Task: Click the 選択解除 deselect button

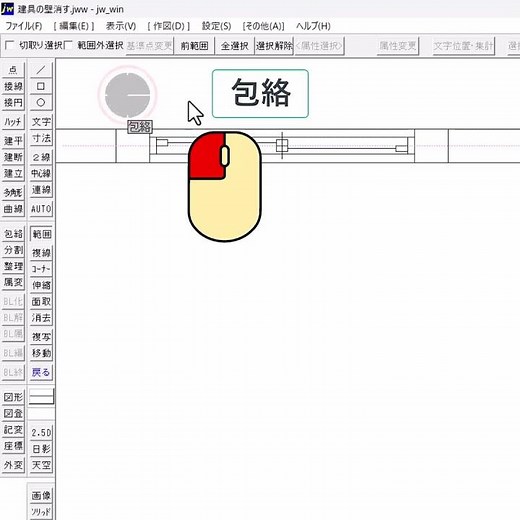Action: pos(274,46)
